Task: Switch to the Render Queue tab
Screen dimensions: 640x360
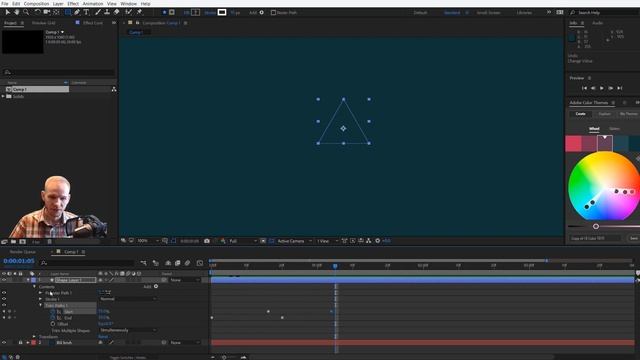Action: click(x=22, y=252)
